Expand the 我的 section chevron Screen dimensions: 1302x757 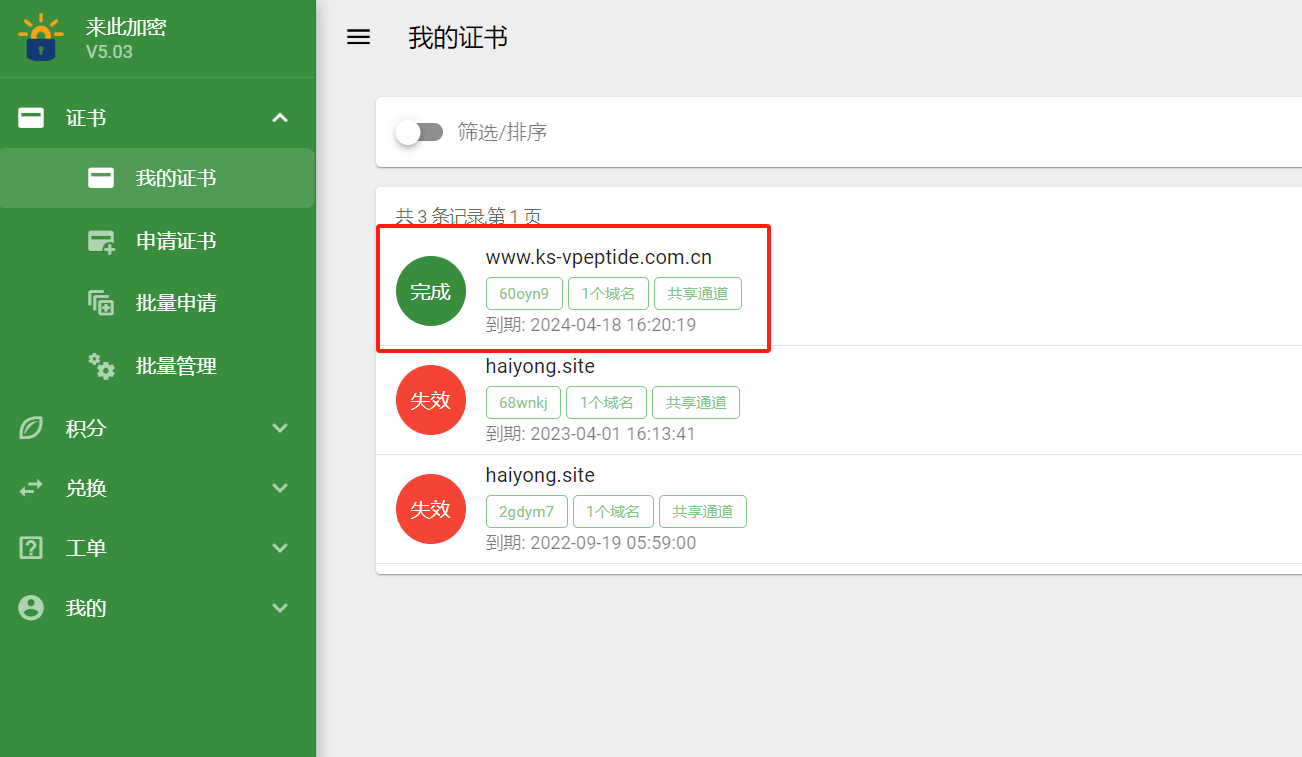pyautogui.click(x=280, y=608)
